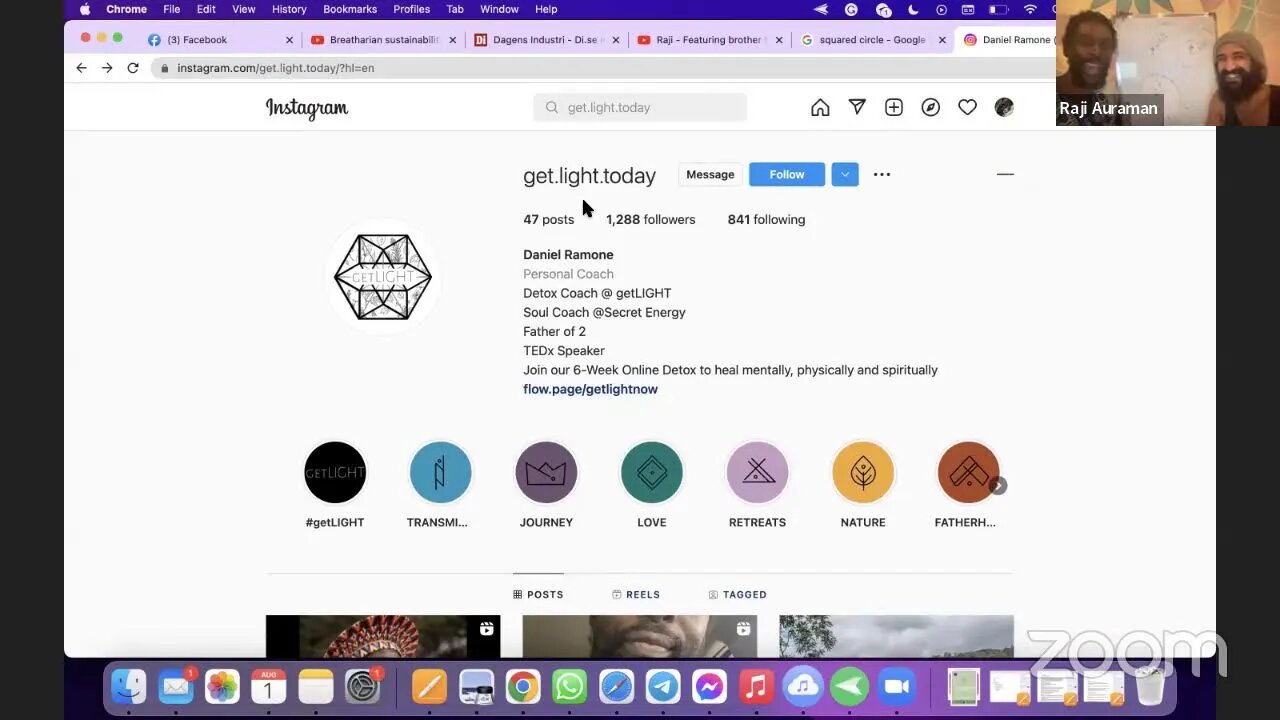Open the Chrome File menu
The image size is (1280, 720).
coord(172,9)
